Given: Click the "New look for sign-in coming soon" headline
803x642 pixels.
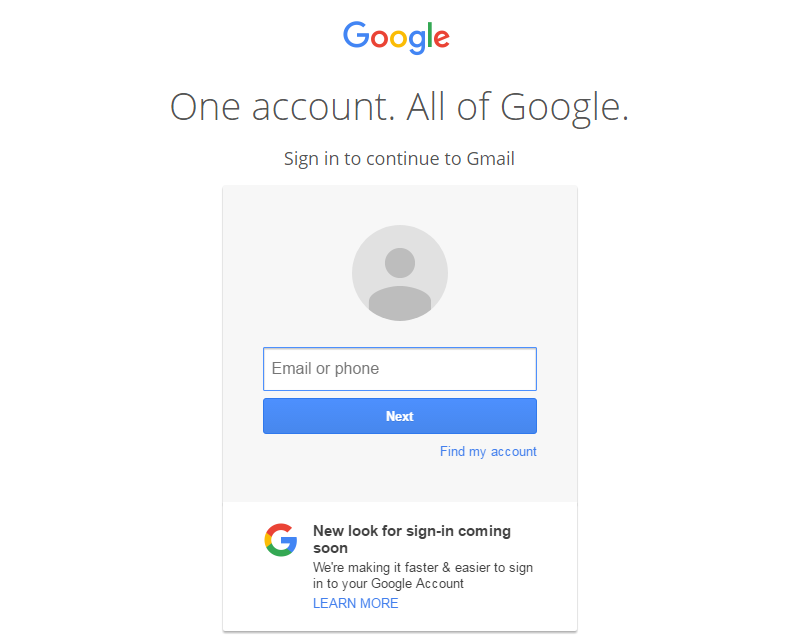Looking at the screenshot, I should (411, 531).
